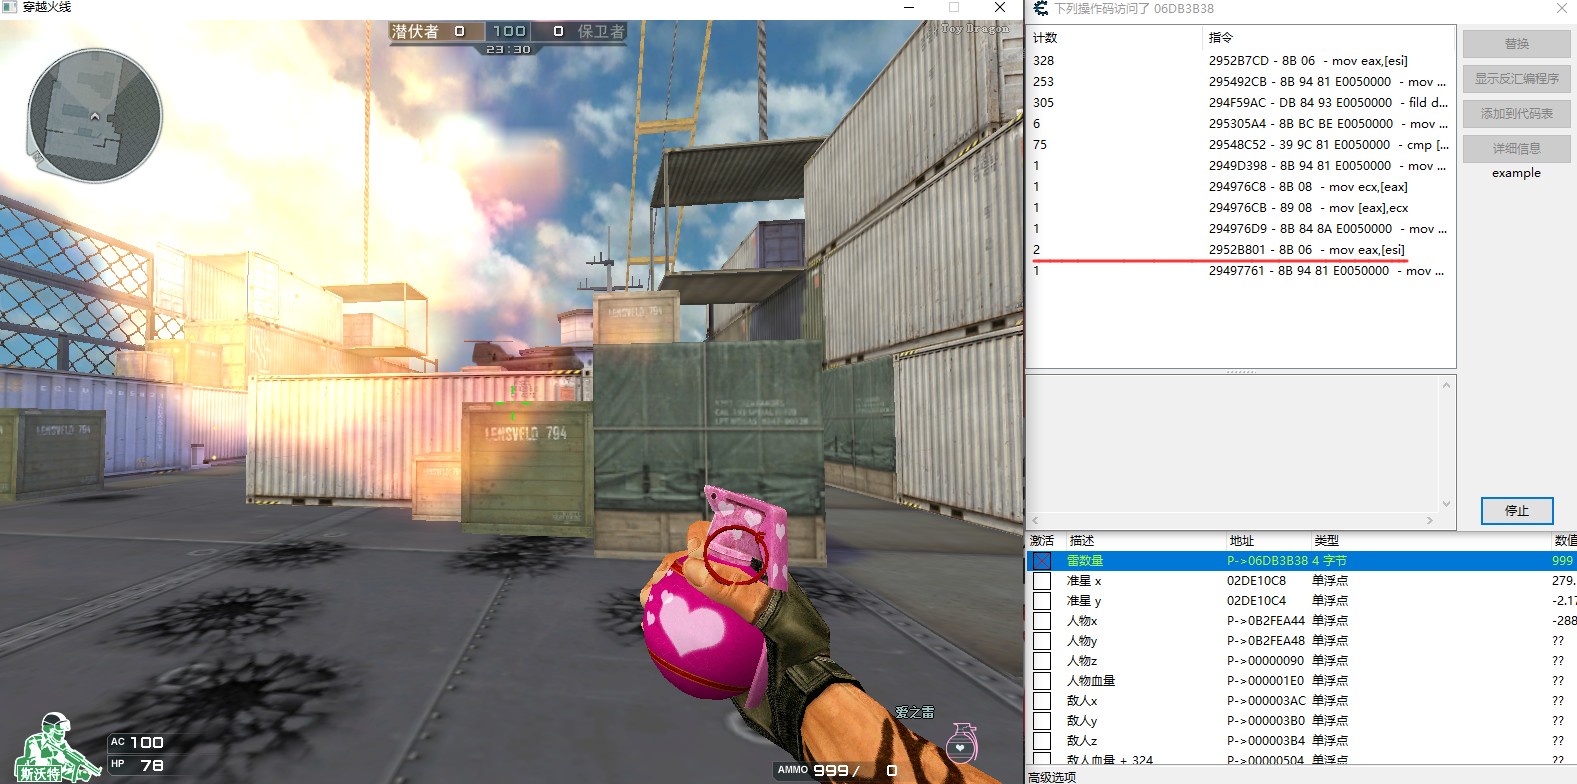The width and height of the screenshot is (1577, 784).
Task: Click the grenade weapon icon in game HUD
Action: pyautogui.click(x=961, y=744)
